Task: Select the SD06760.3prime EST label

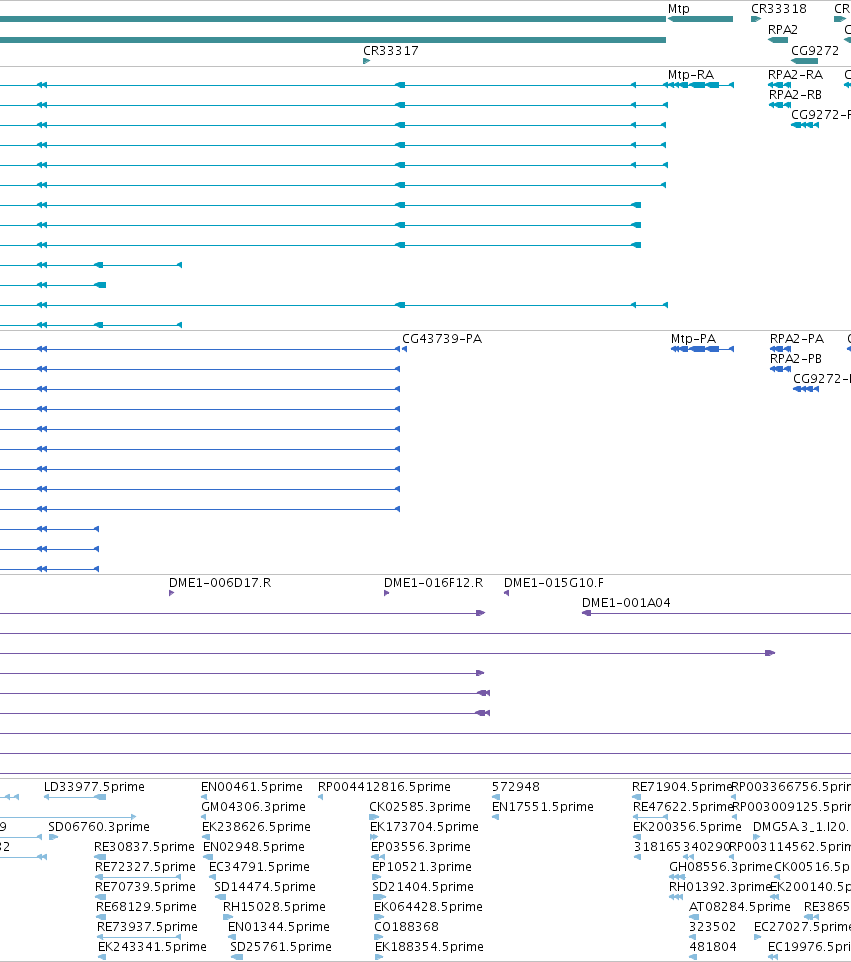Action: (99, 826)
